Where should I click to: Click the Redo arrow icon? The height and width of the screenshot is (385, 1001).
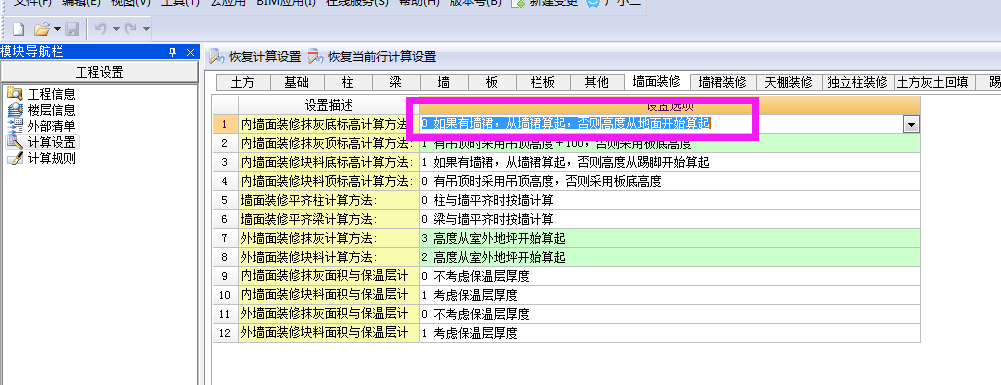coord(132,29)
